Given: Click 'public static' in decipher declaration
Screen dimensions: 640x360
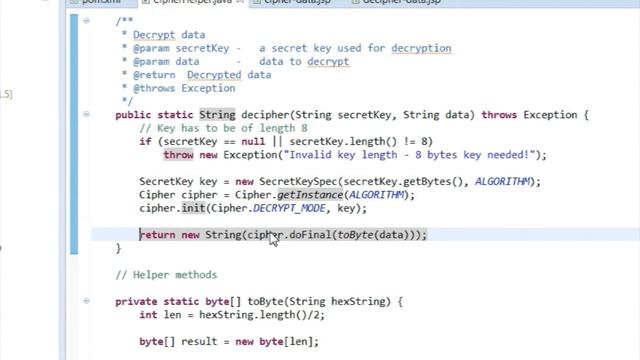Looking at the screenshot, I should 154,115.
